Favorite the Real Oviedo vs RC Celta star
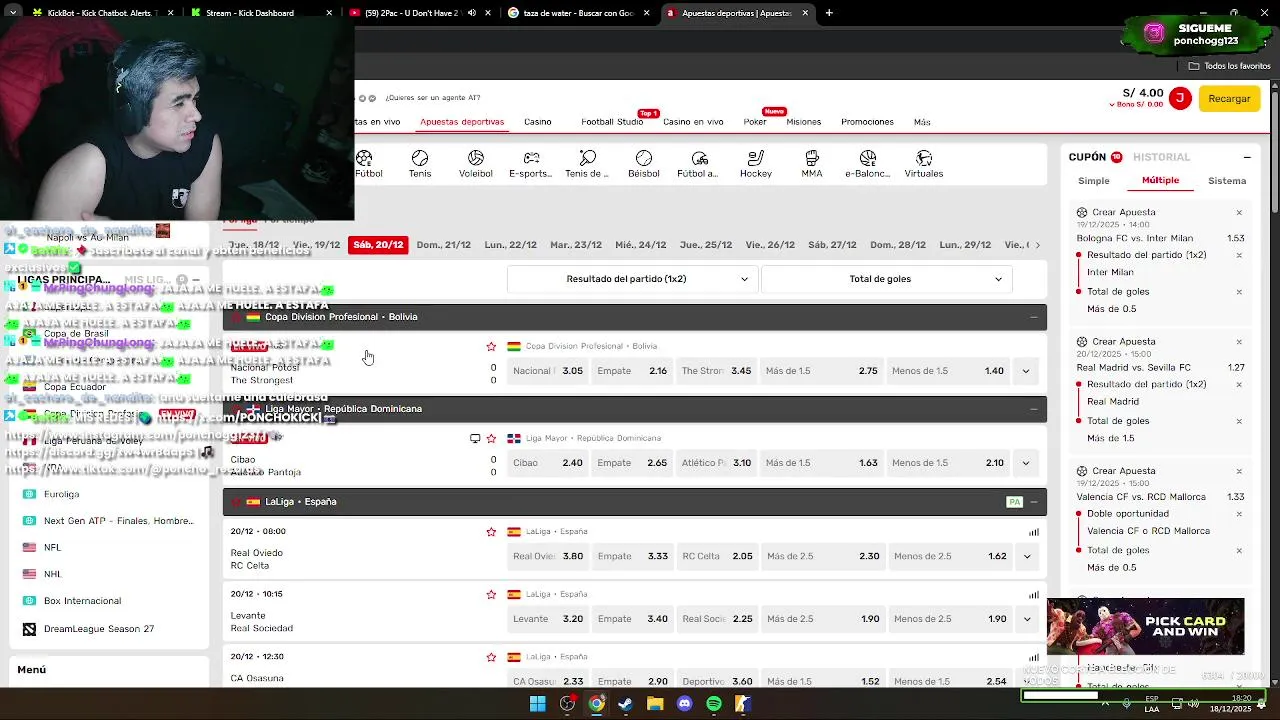 click(491, 532)
